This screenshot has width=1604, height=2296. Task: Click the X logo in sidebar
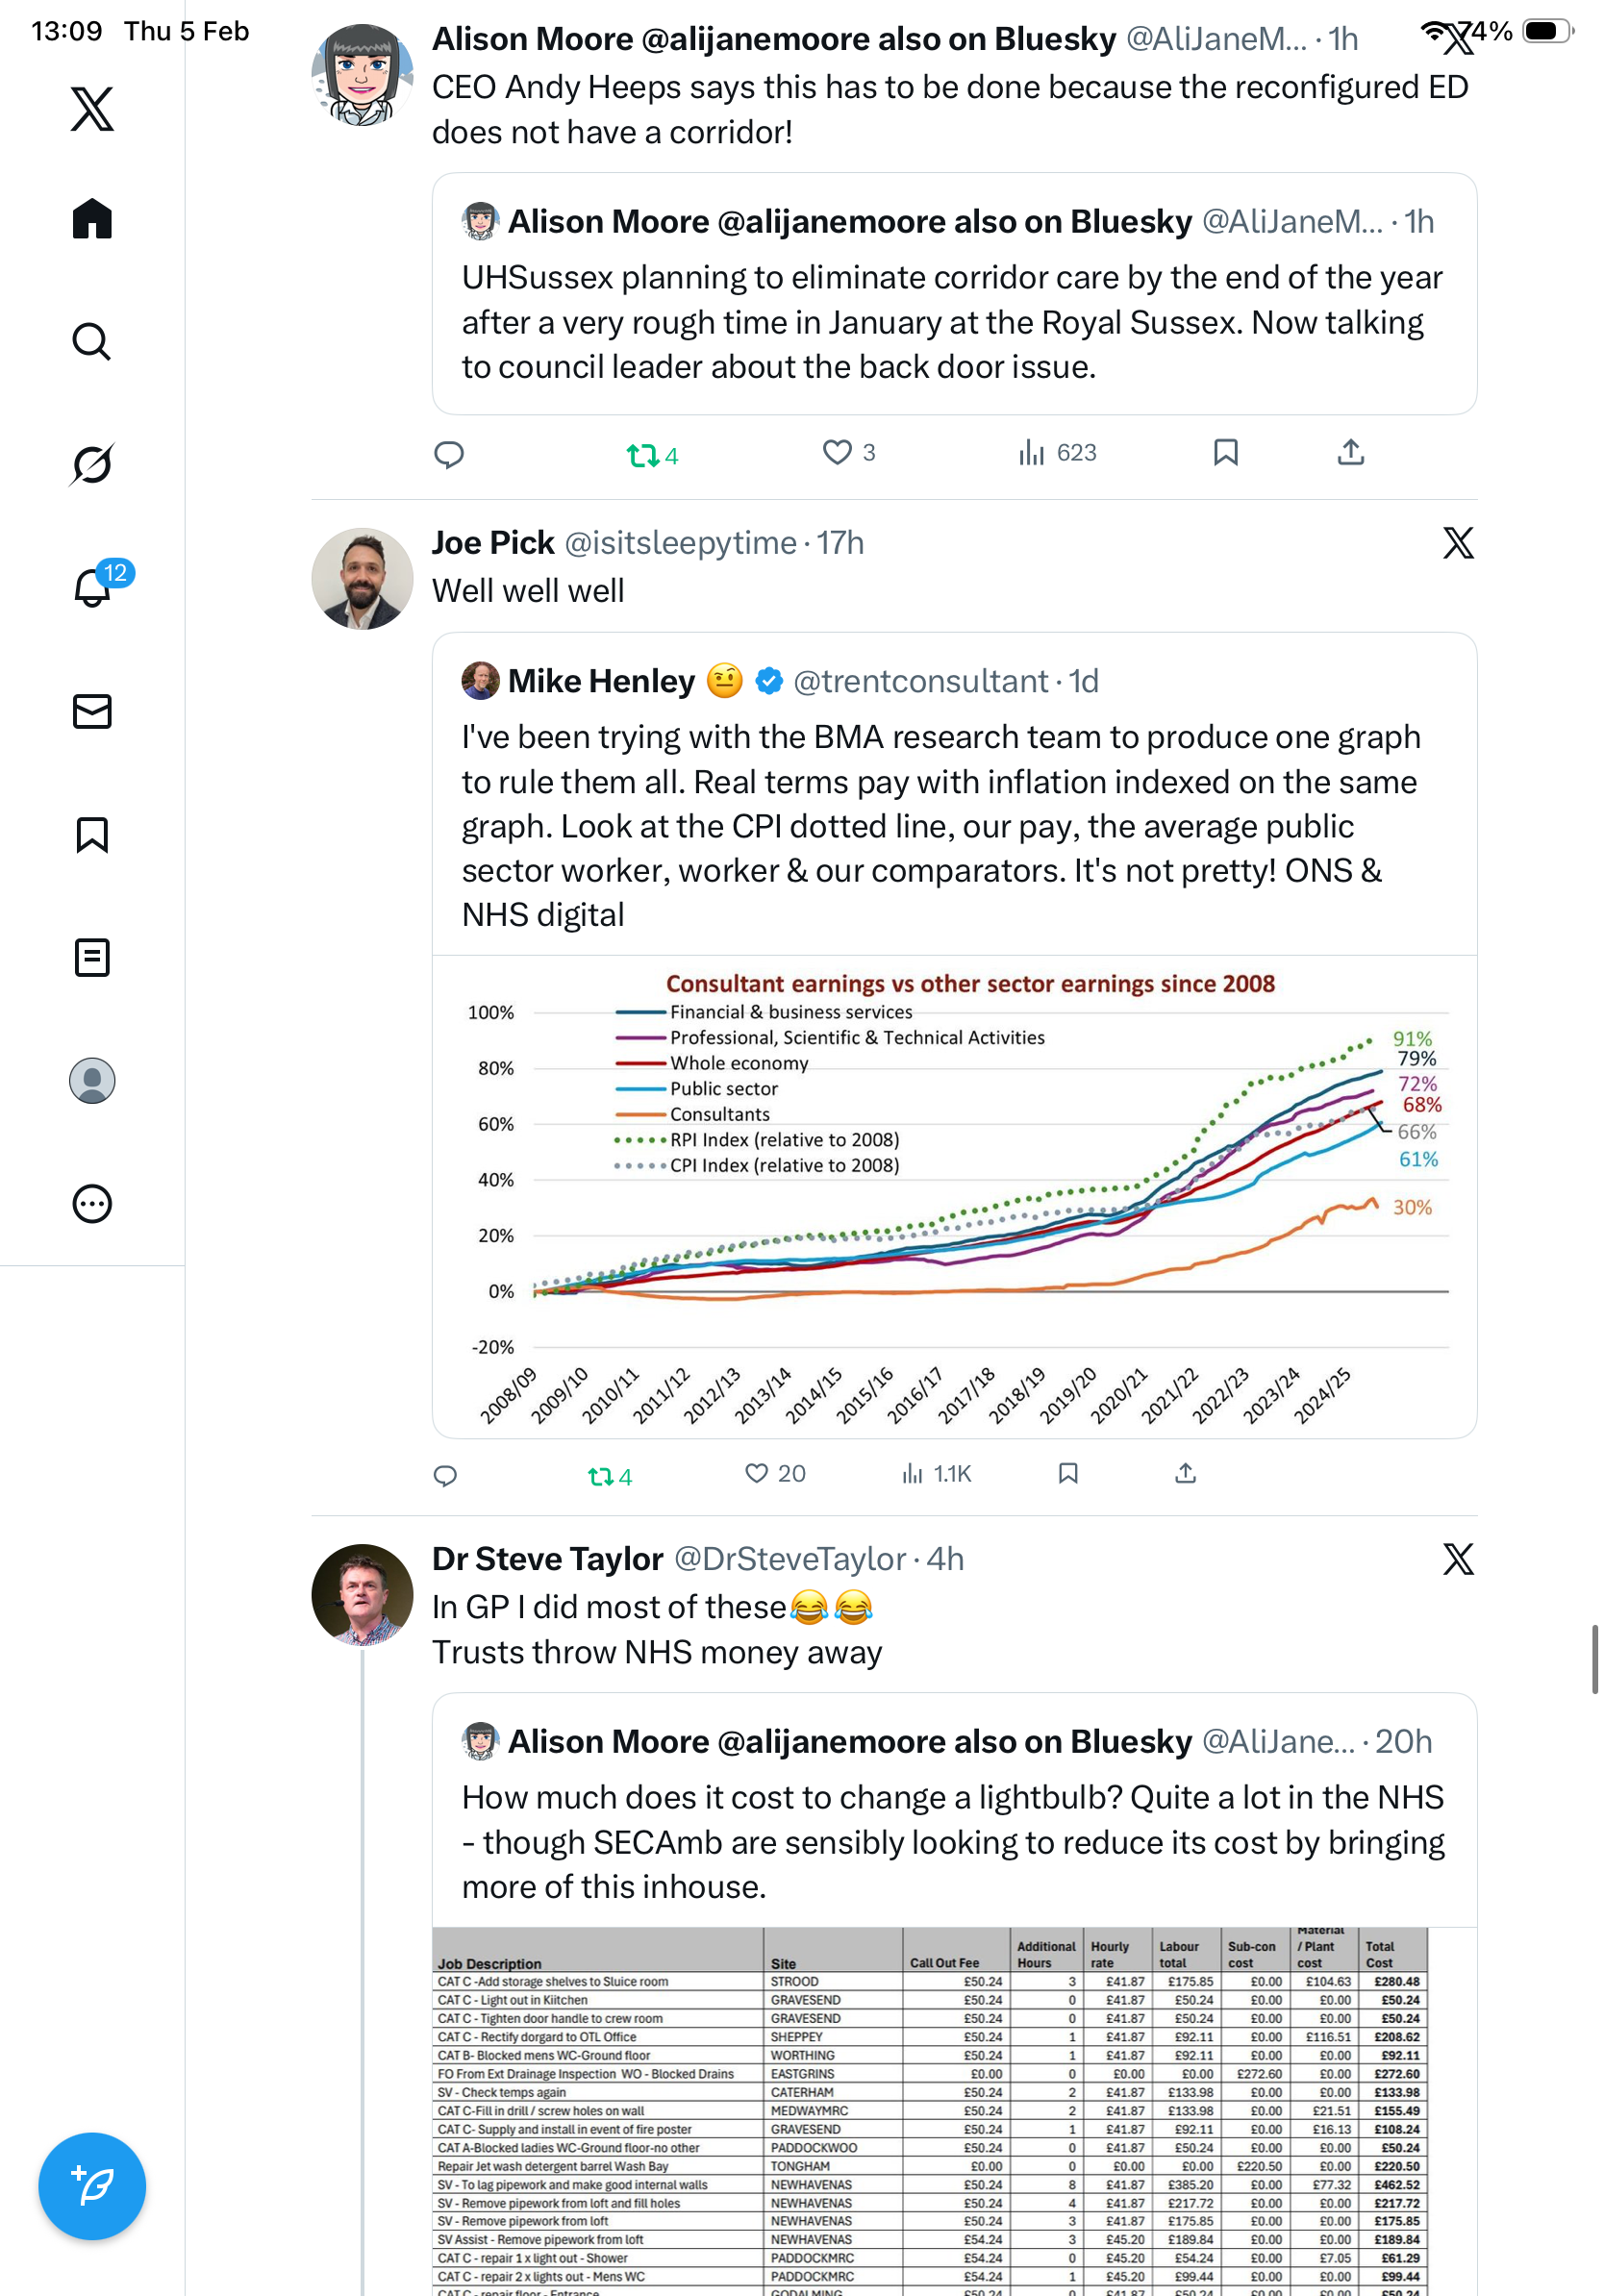(92, 108)
